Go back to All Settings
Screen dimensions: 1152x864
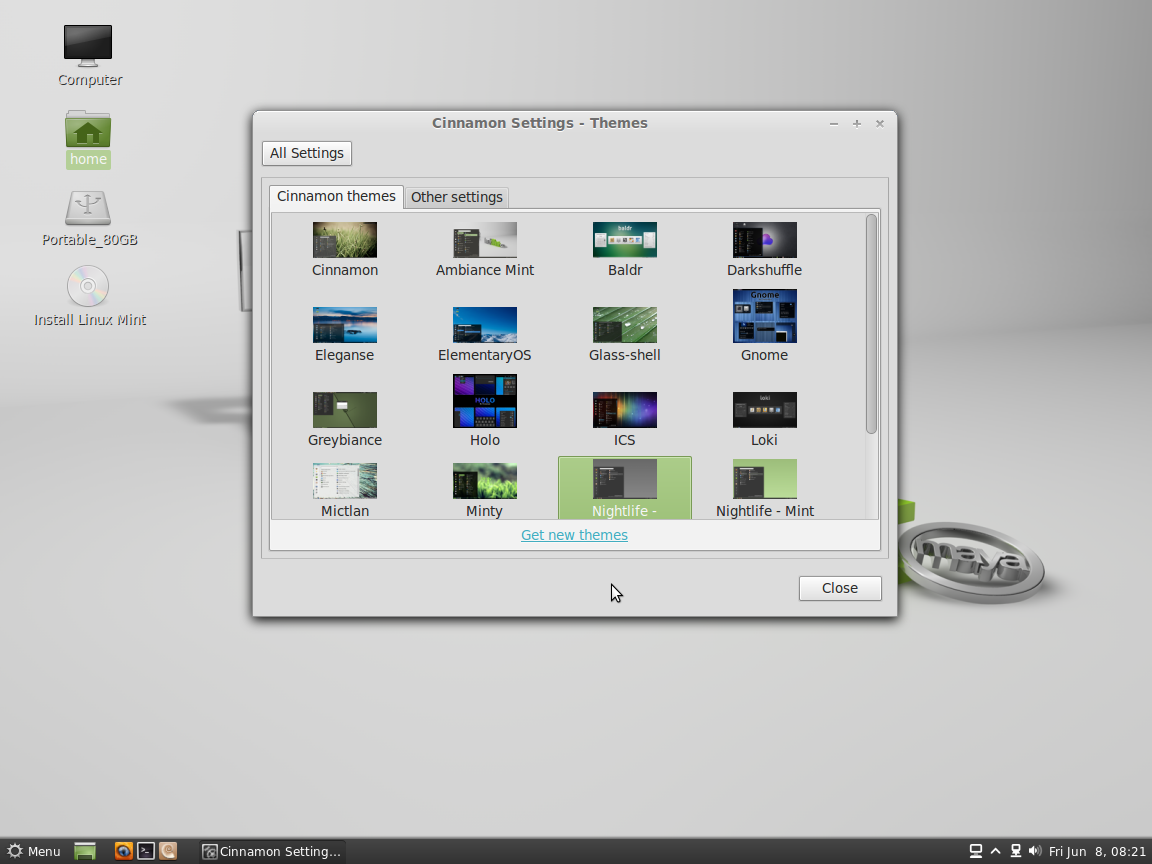click(307, 153)
